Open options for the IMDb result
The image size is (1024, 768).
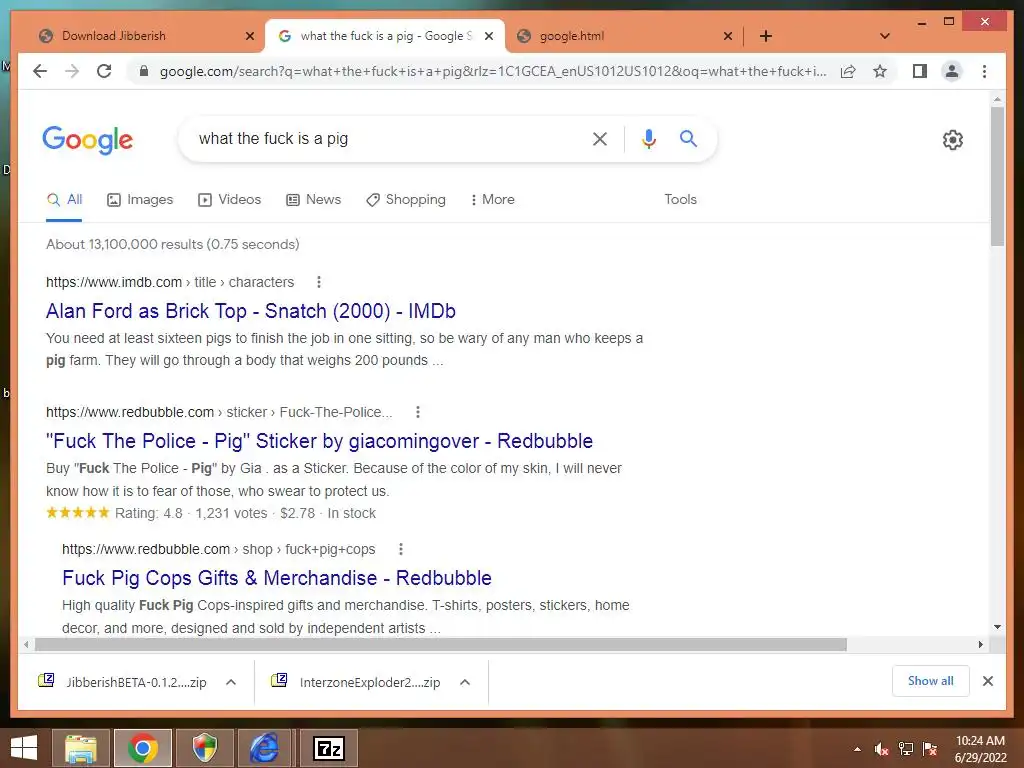point(319,282)
